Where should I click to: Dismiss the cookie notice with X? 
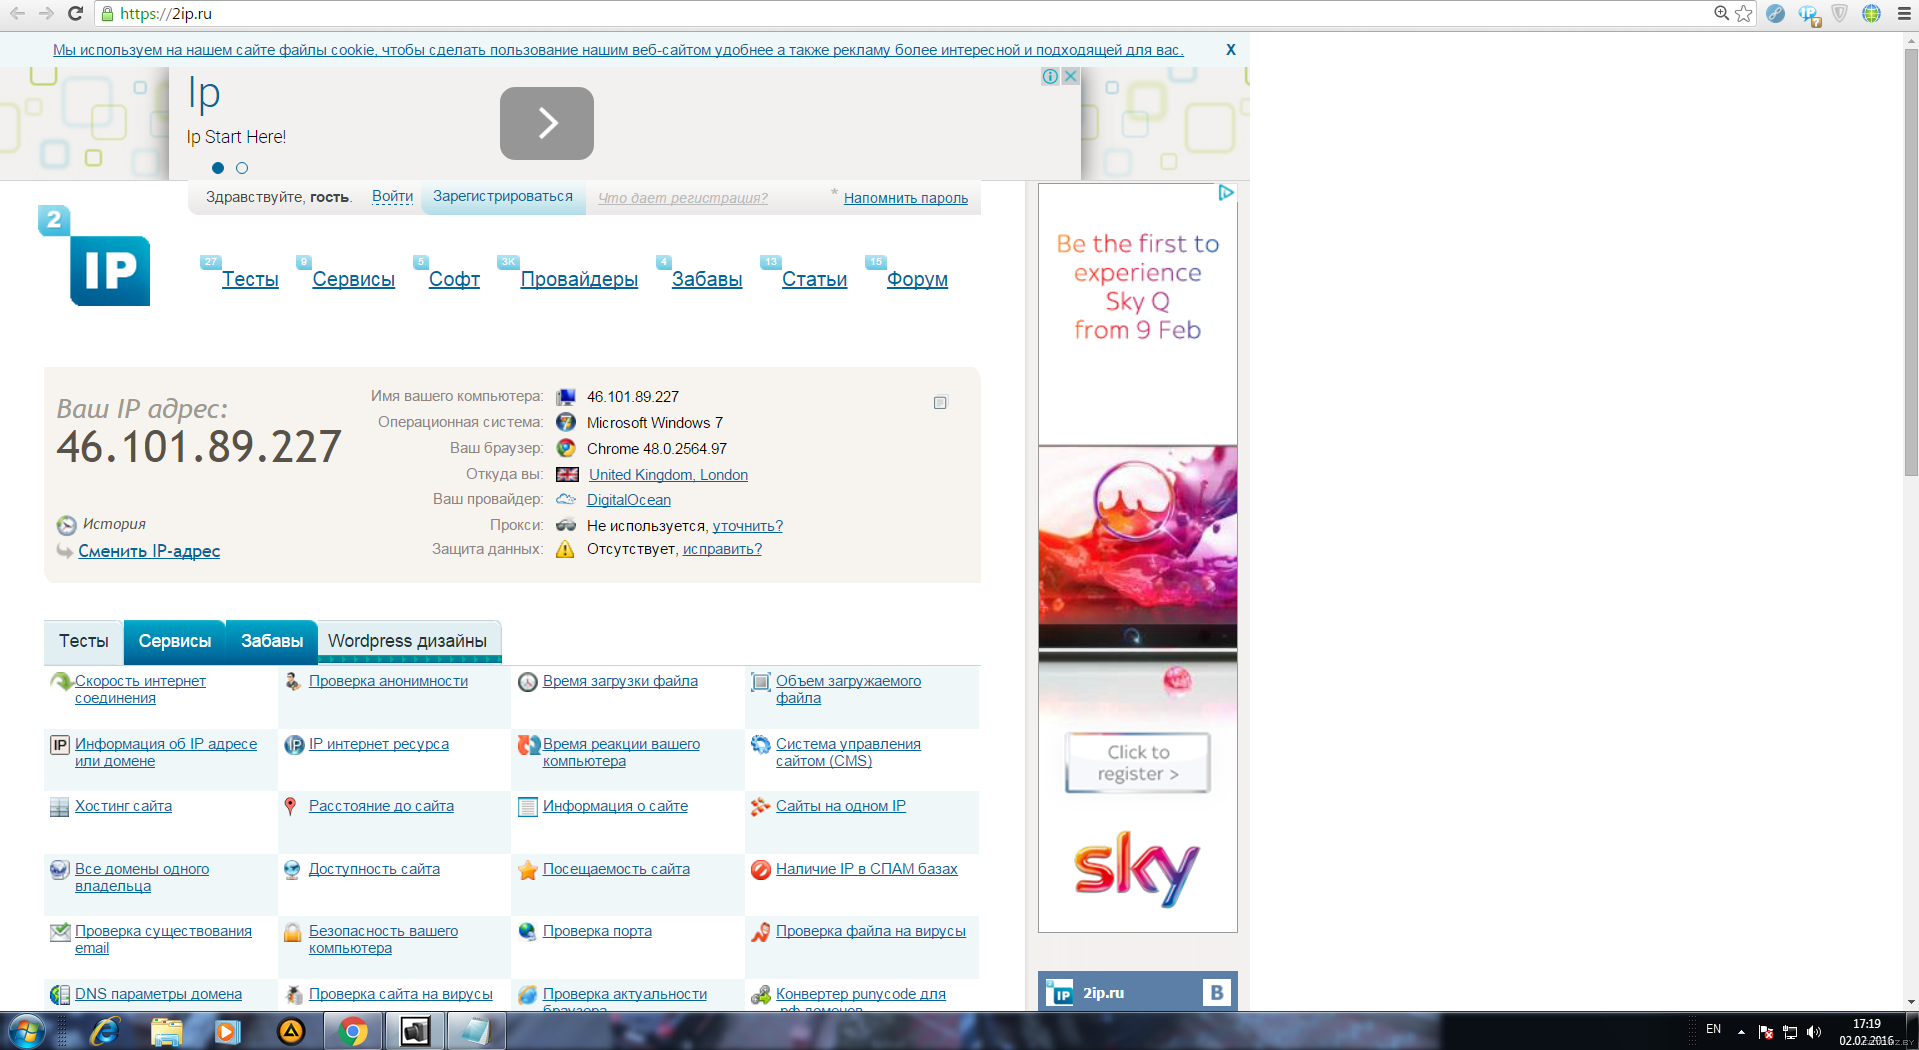coord(1231,49)
